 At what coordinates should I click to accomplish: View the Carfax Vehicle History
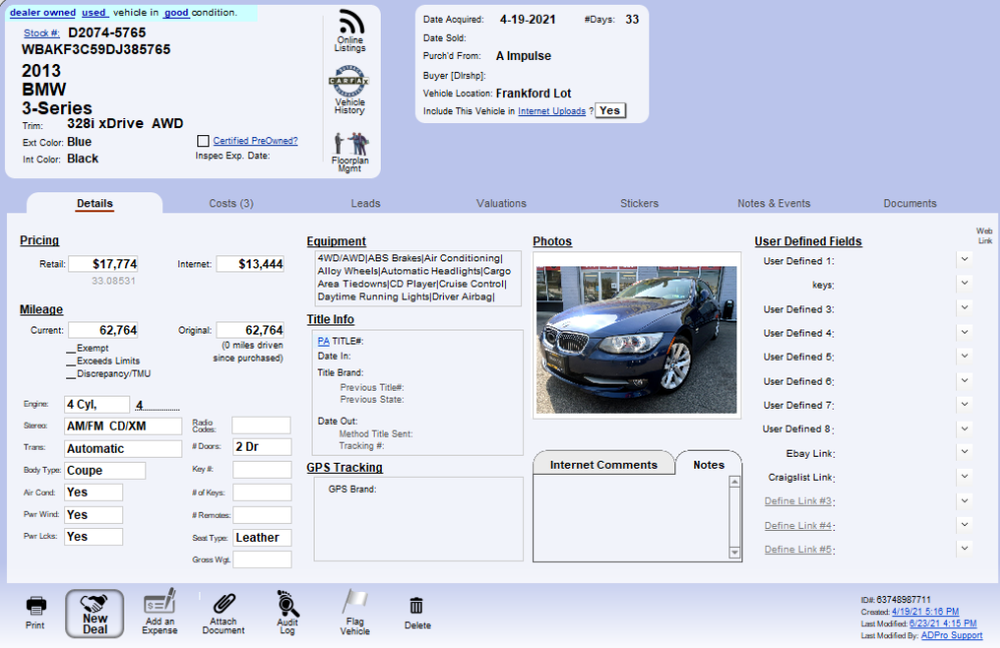click(349, 89)
